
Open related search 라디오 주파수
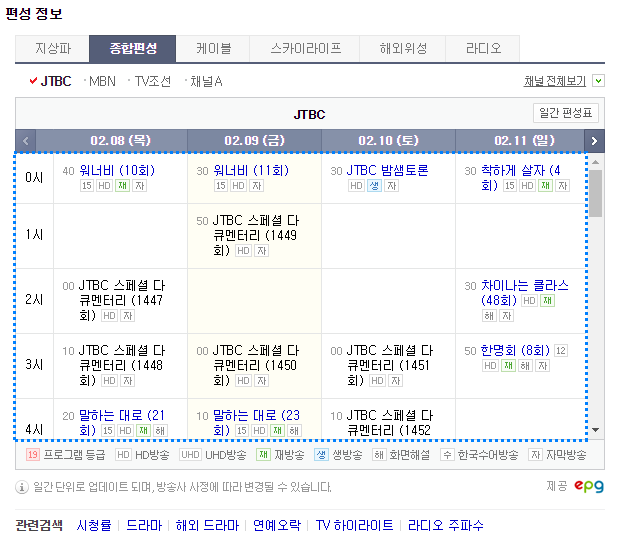[x=446, y=525]
